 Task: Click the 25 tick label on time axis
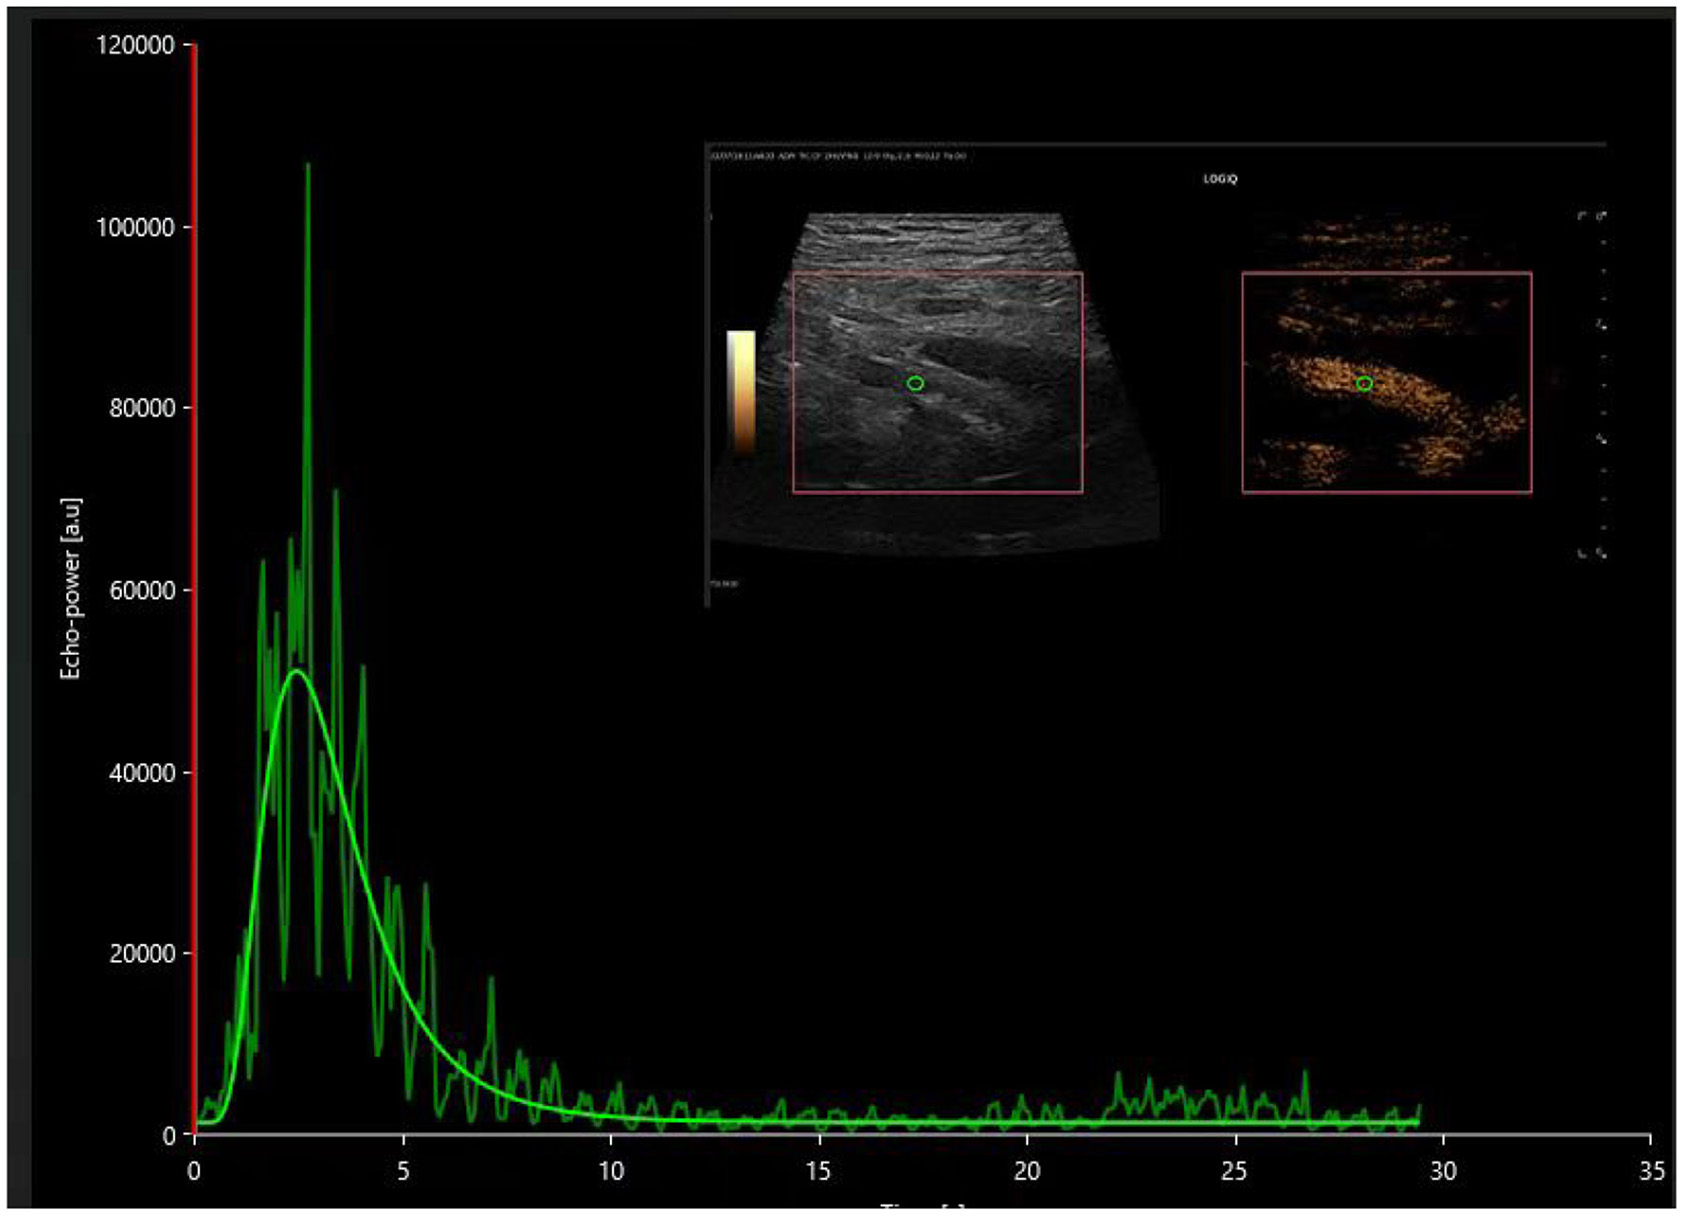tap(1234, 1171)
